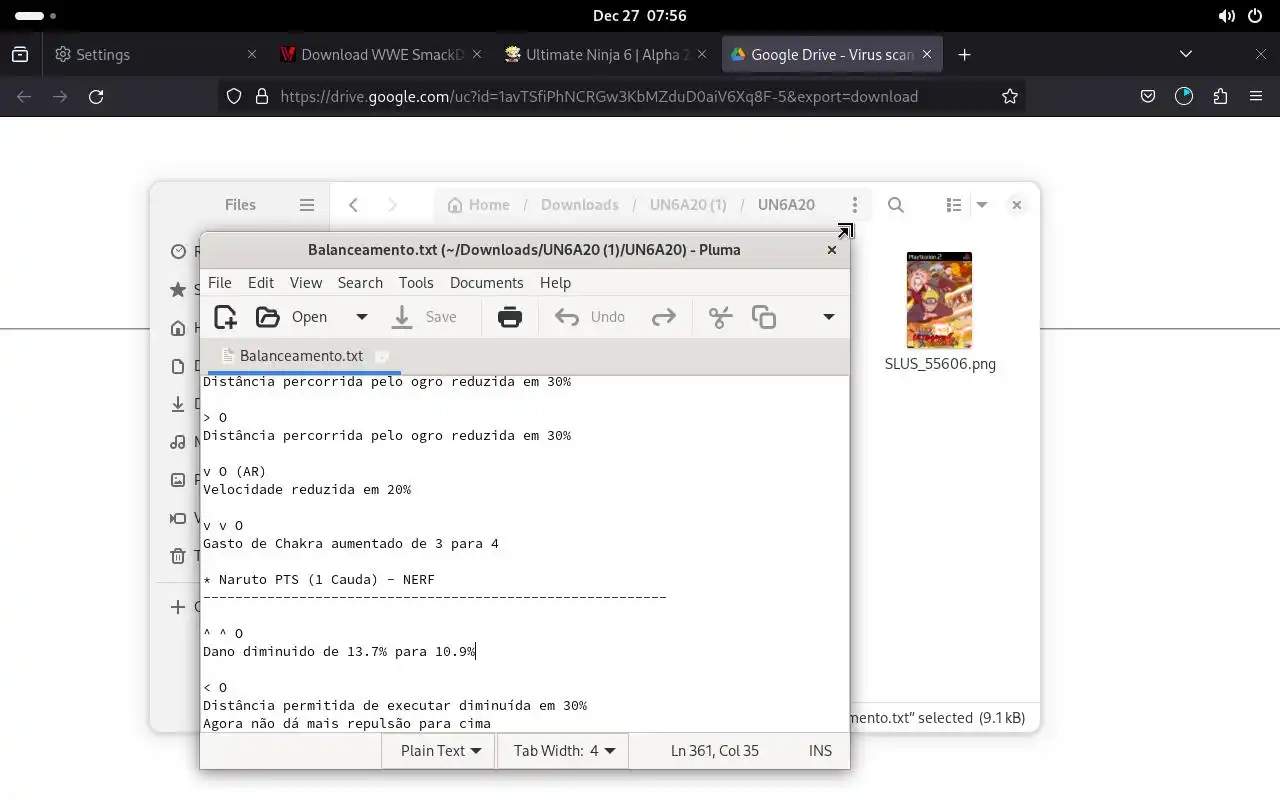Reload the current browser page
This screenshot has width=1280, height=800.
coord(96,97)
